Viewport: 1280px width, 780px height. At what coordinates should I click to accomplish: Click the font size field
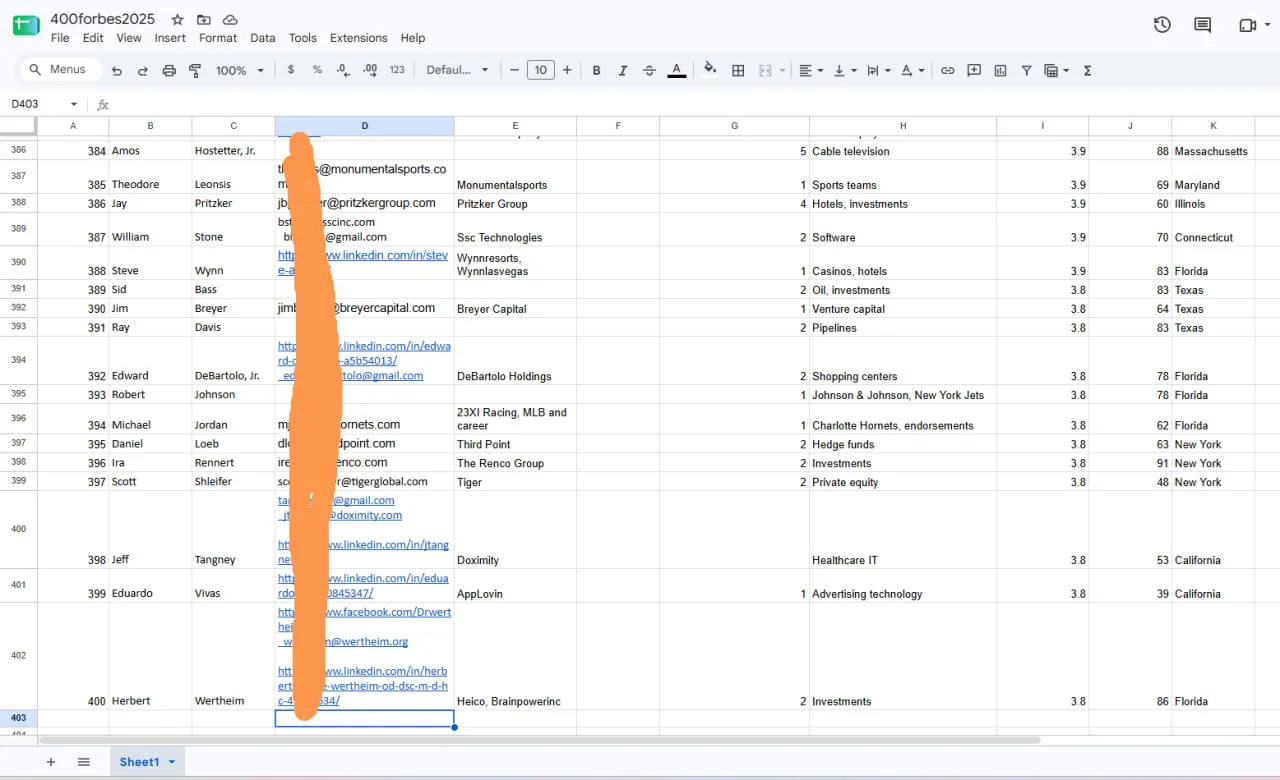coord(540,70)
